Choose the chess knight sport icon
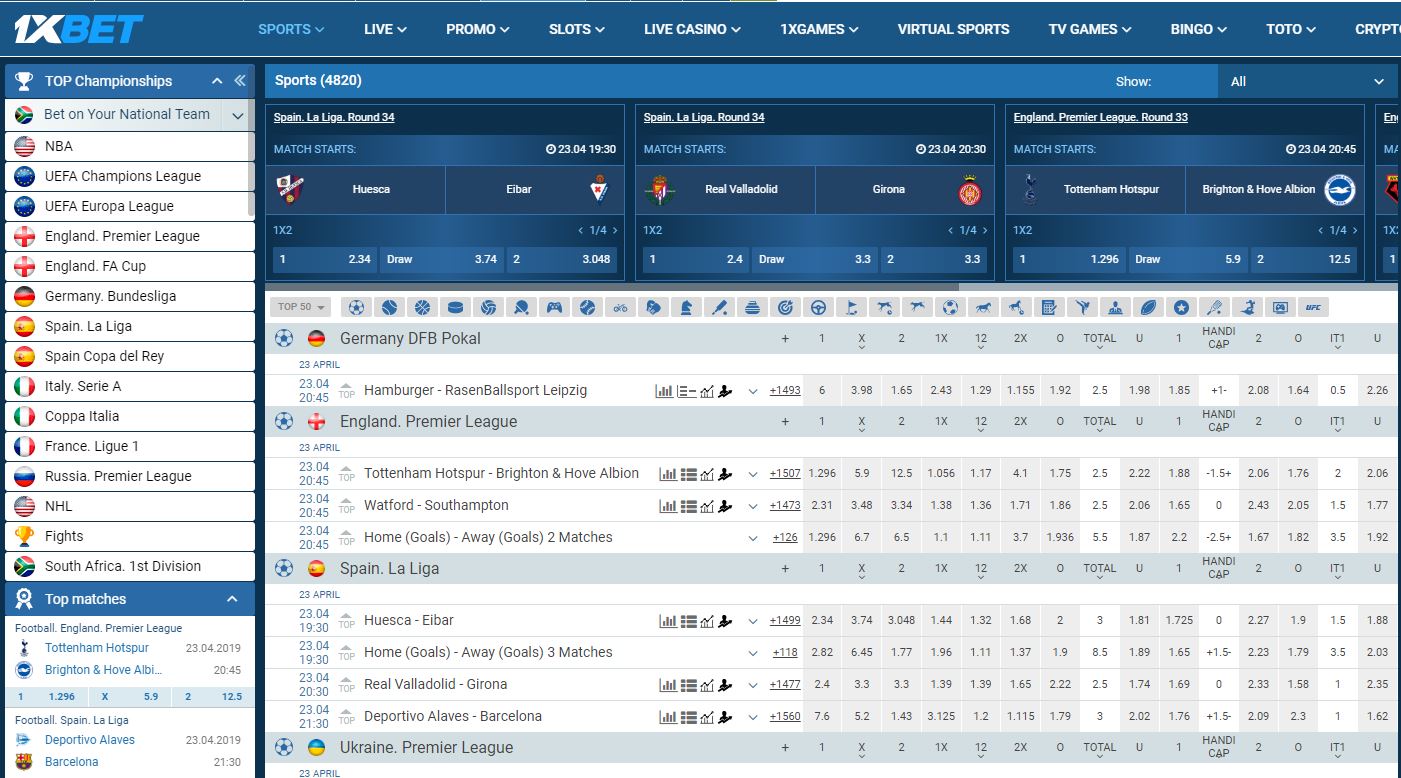This screenshot has height=778, width=1401. (686, 307)
